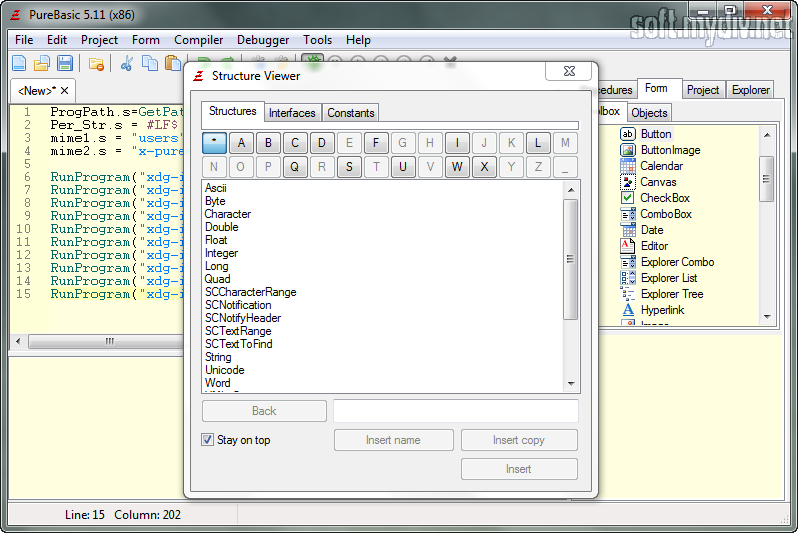This screenshot has height=533, width=798.
Task: Click the Open file toolbar icon
Action: (x=41, y=63)
